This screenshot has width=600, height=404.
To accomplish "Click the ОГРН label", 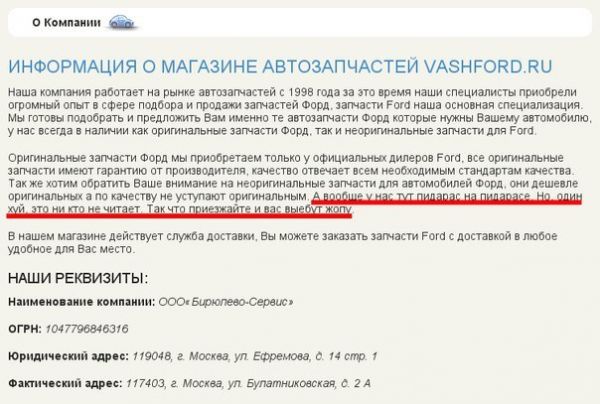I will [x=25, y=329].
